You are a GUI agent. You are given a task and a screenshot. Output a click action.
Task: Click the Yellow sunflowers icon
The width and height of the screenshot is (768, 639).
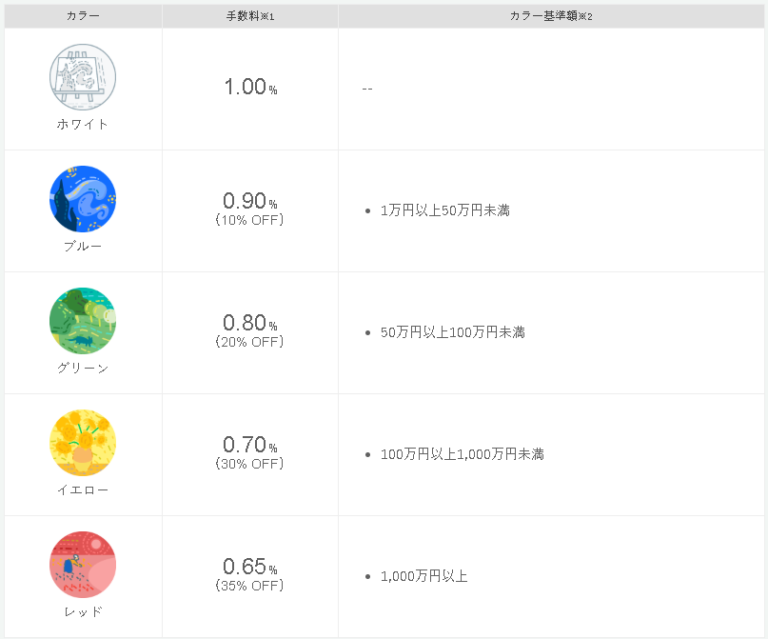83,443
